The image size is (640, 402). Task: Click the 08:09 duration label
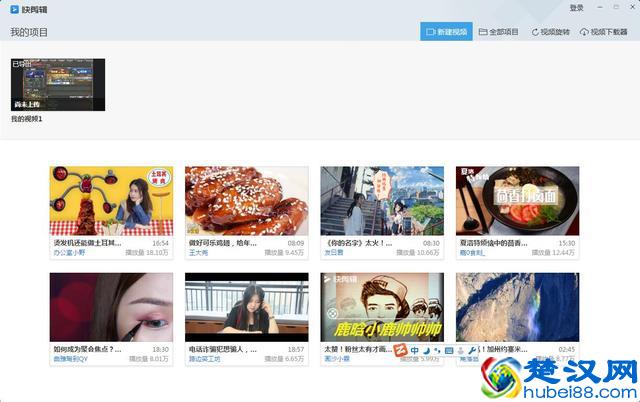pyautogui.click(x=296, y=243)
